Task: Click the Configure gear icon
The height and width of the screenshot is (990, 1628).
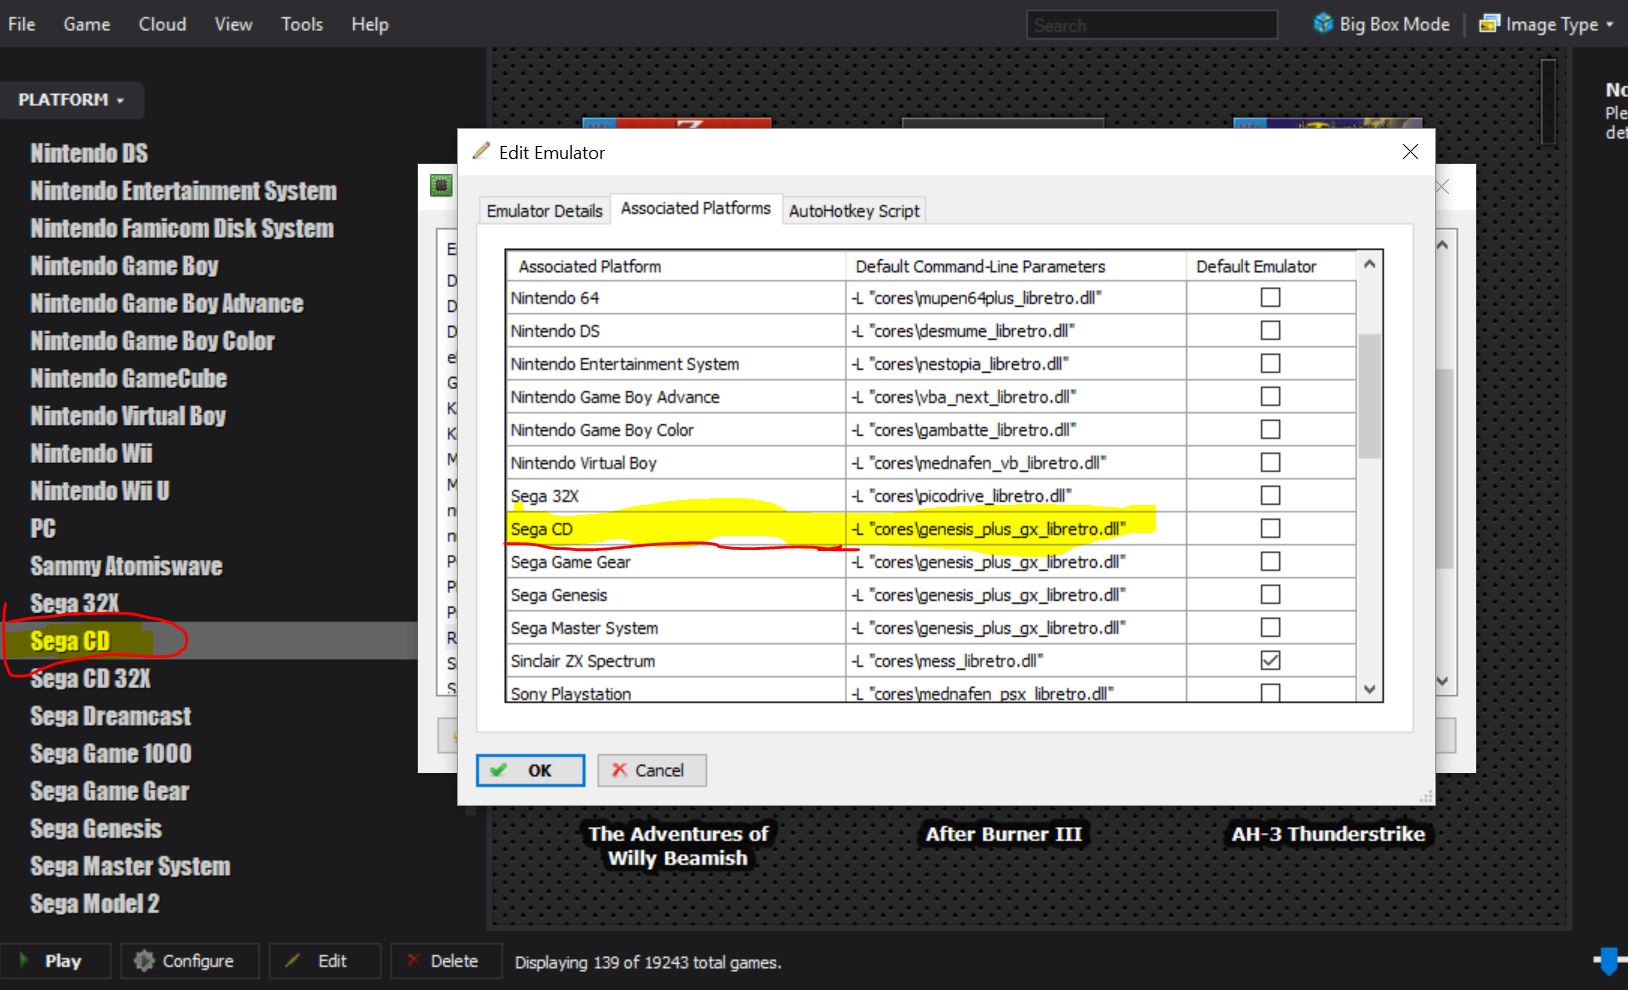Action: coord(144,961)
